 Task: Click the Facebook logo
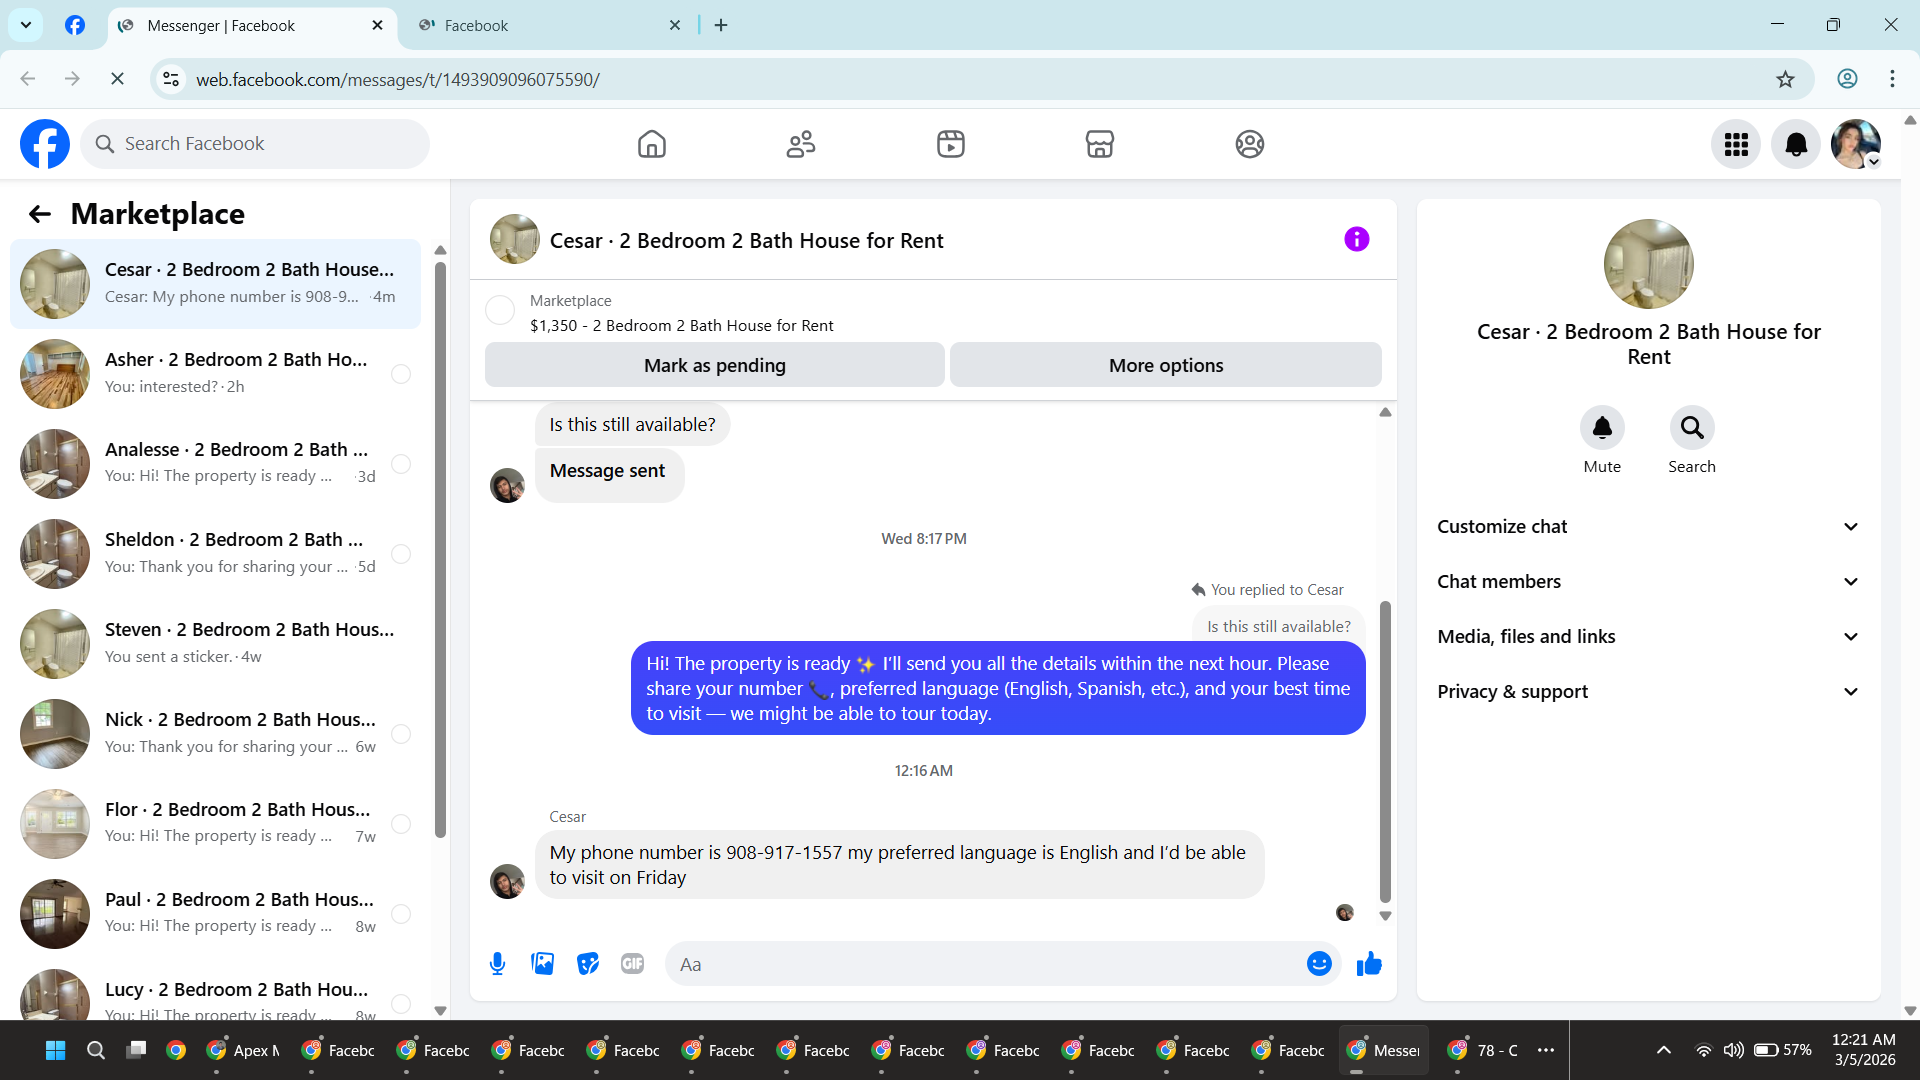45,144
